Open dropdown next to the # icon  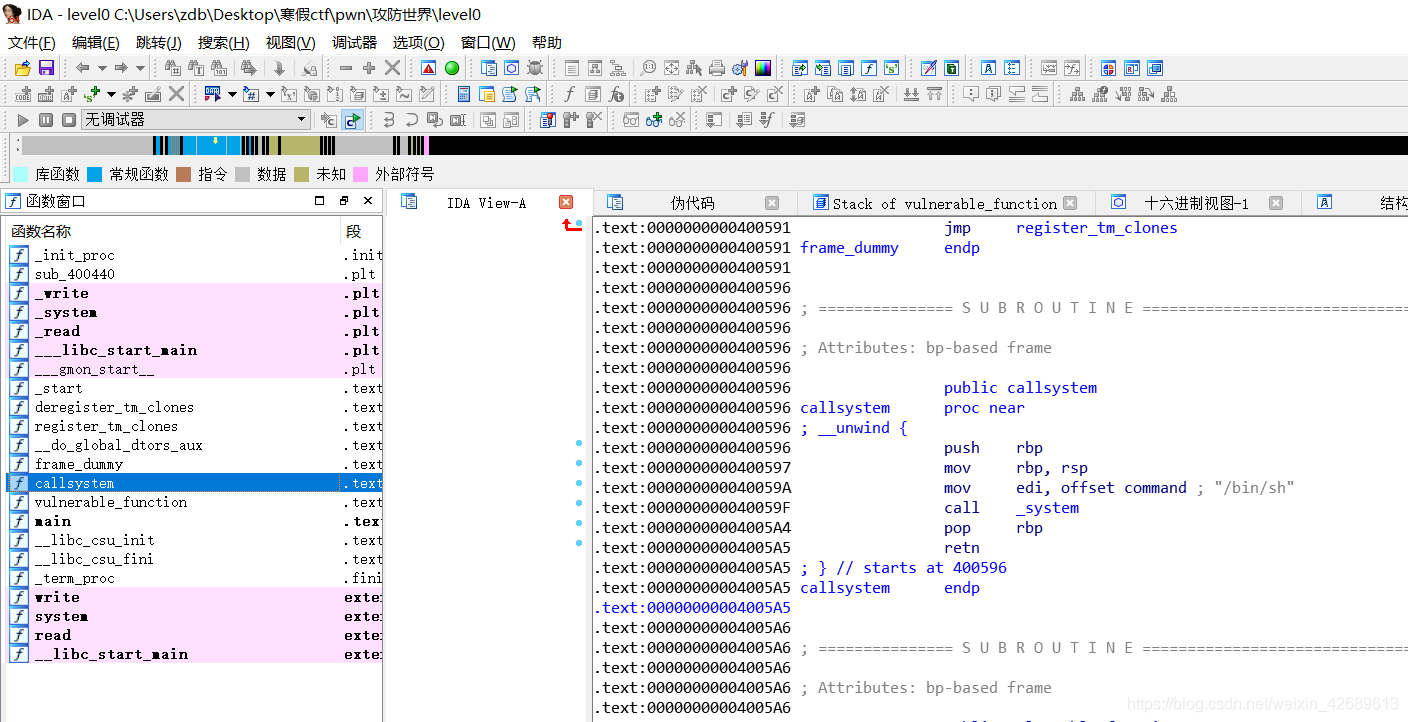point(270,94)
